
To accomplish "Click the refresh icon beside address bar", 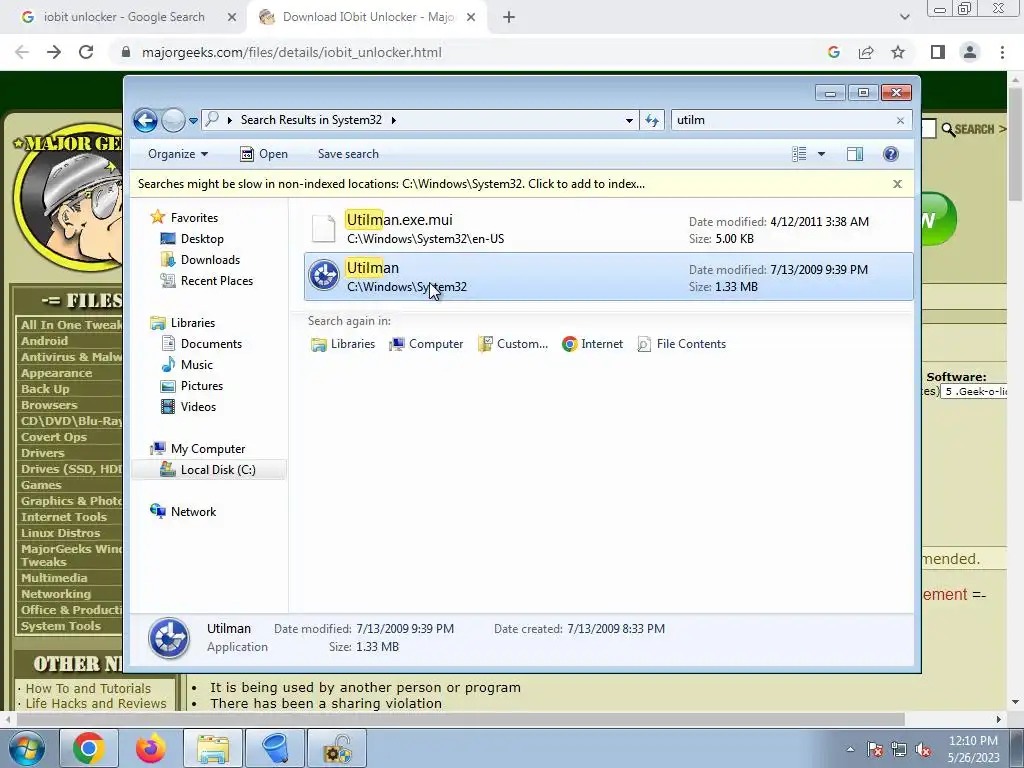I will point(652,120).
